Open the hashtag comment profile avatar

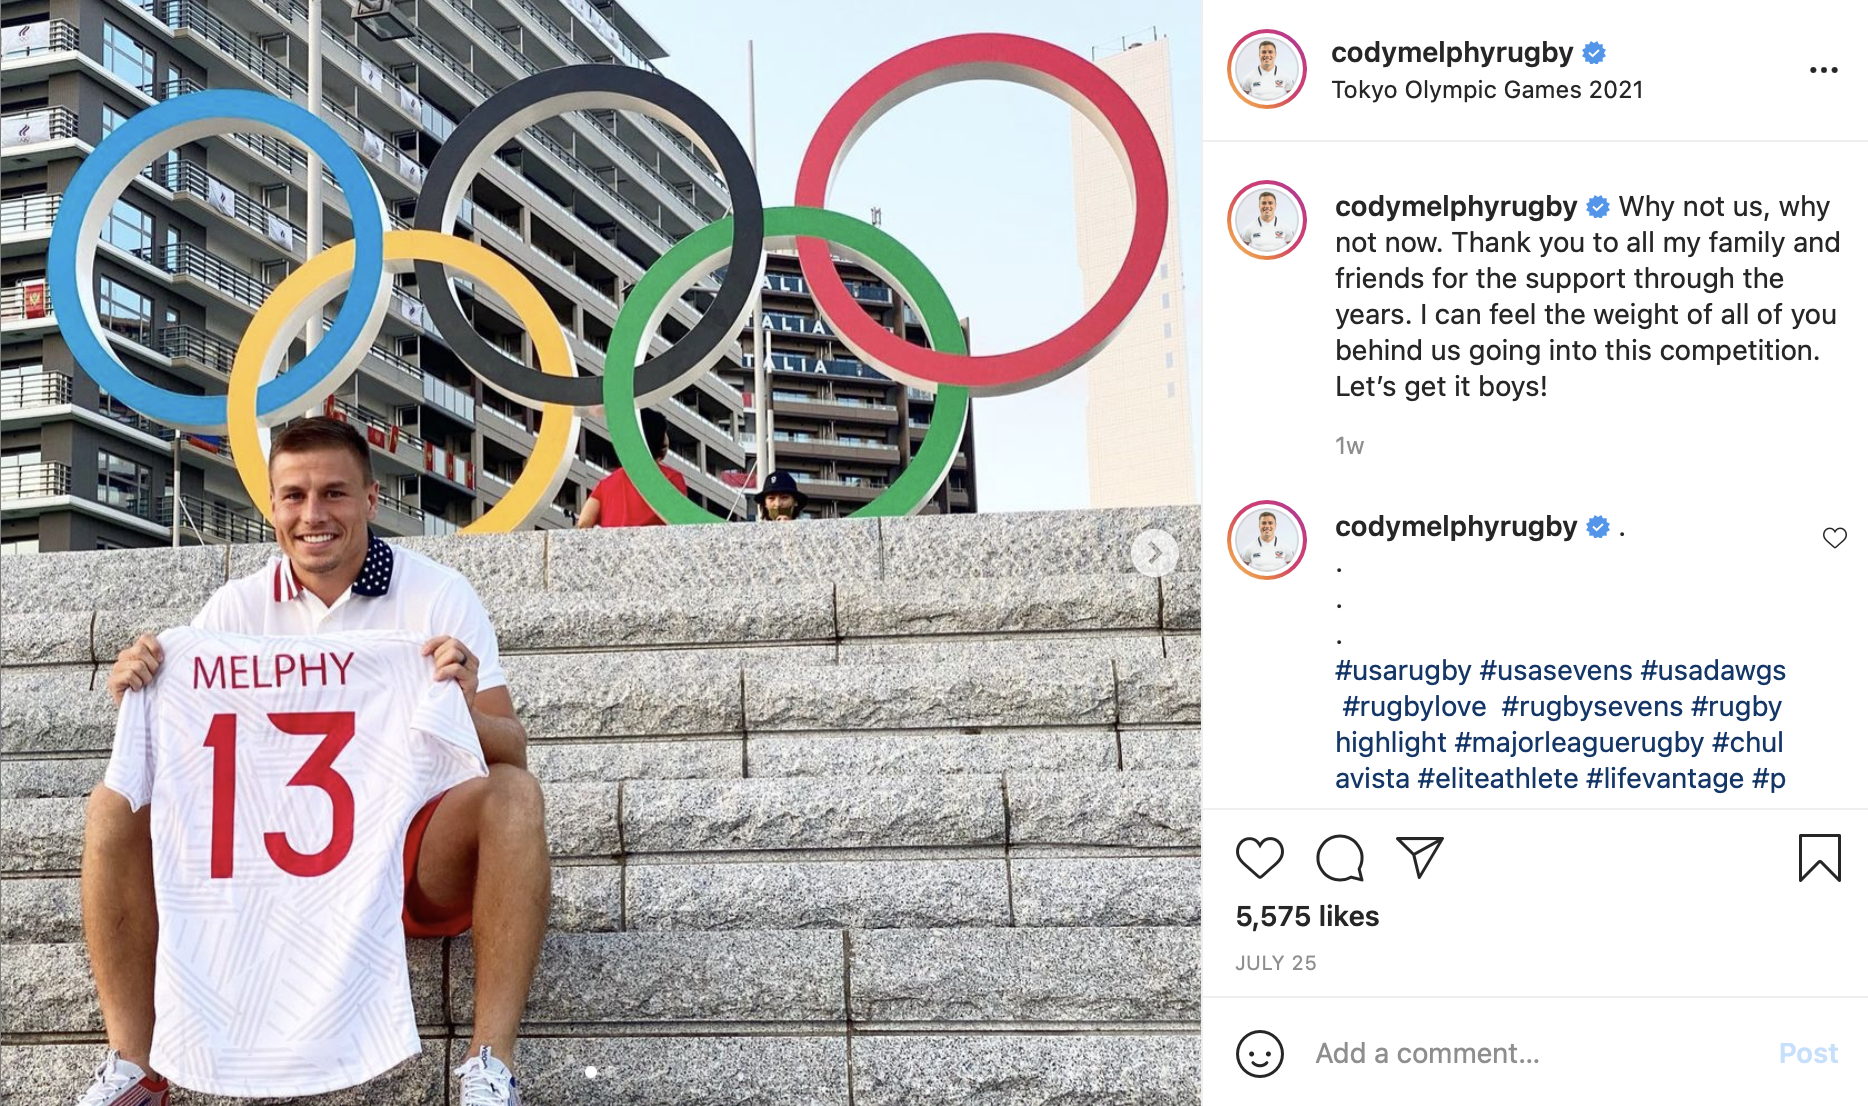[1267, 540]
